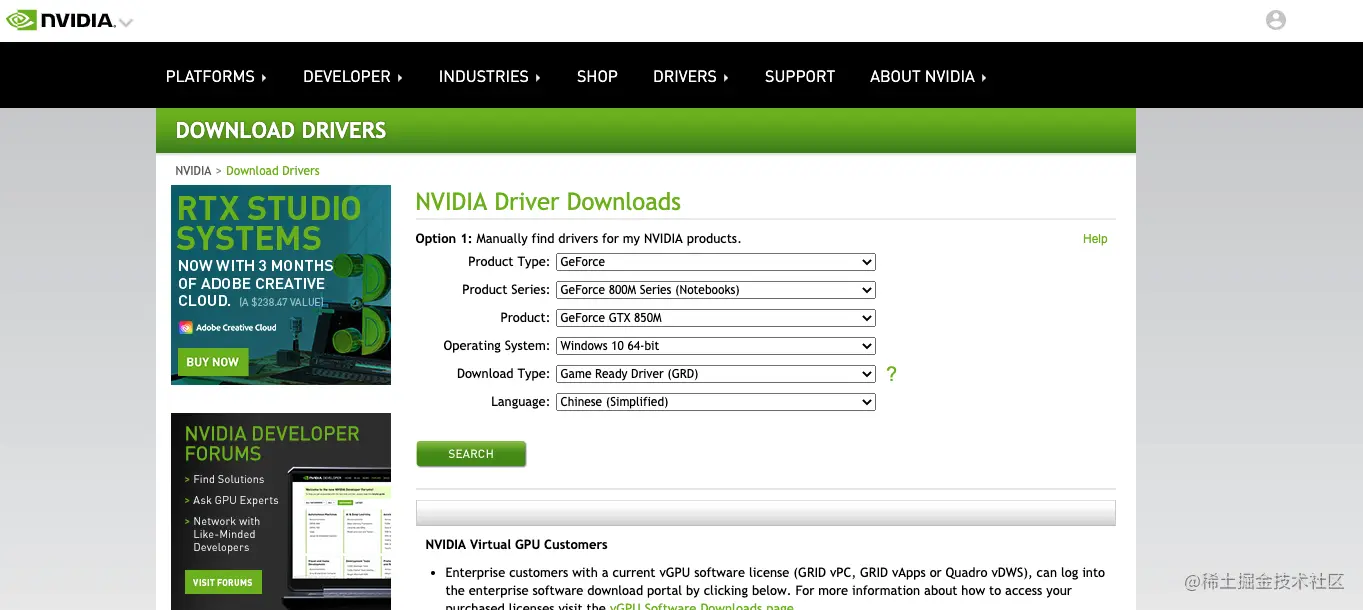1363x610 pixels.
Task: Open the DRIVERS menu
Action: (x=691, y=76)
